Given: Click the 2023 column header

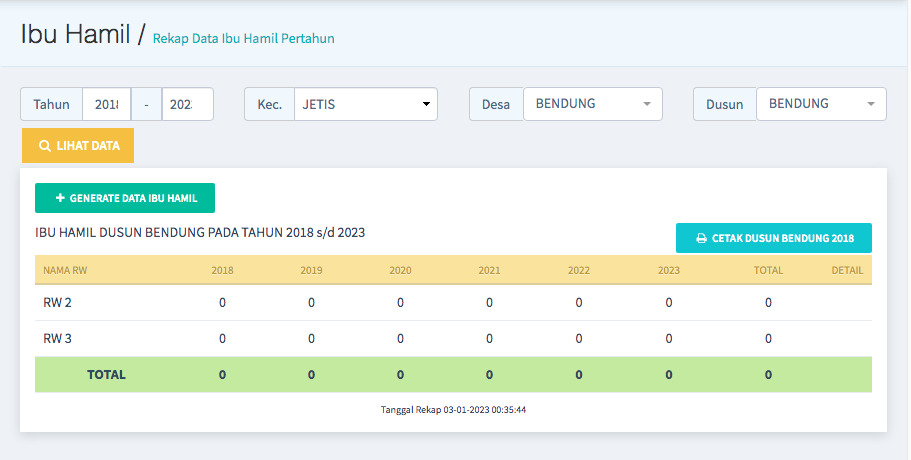Looking at the screenshot, I should pyautogui.click(x=668, y=270).
